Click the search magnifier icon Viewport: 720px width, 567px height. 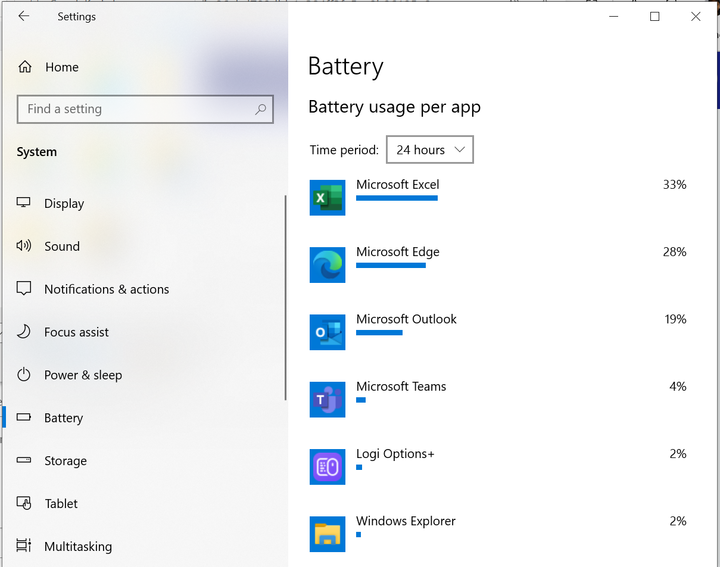pyautogui.click(x=261, y=109)
